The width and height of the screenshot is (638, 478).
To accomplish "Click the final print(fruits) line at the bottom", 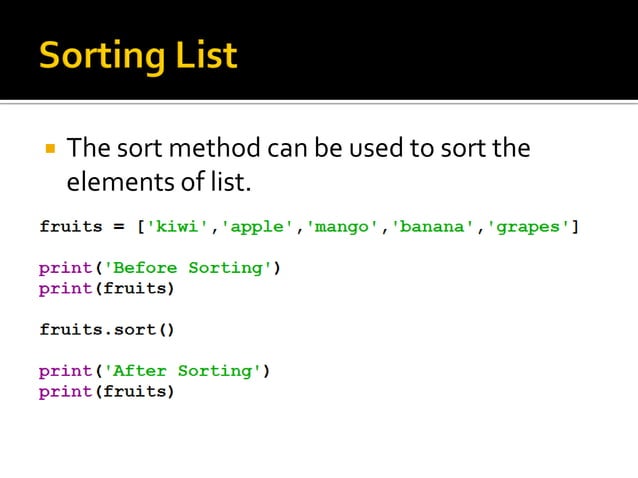I will [107, 392].
